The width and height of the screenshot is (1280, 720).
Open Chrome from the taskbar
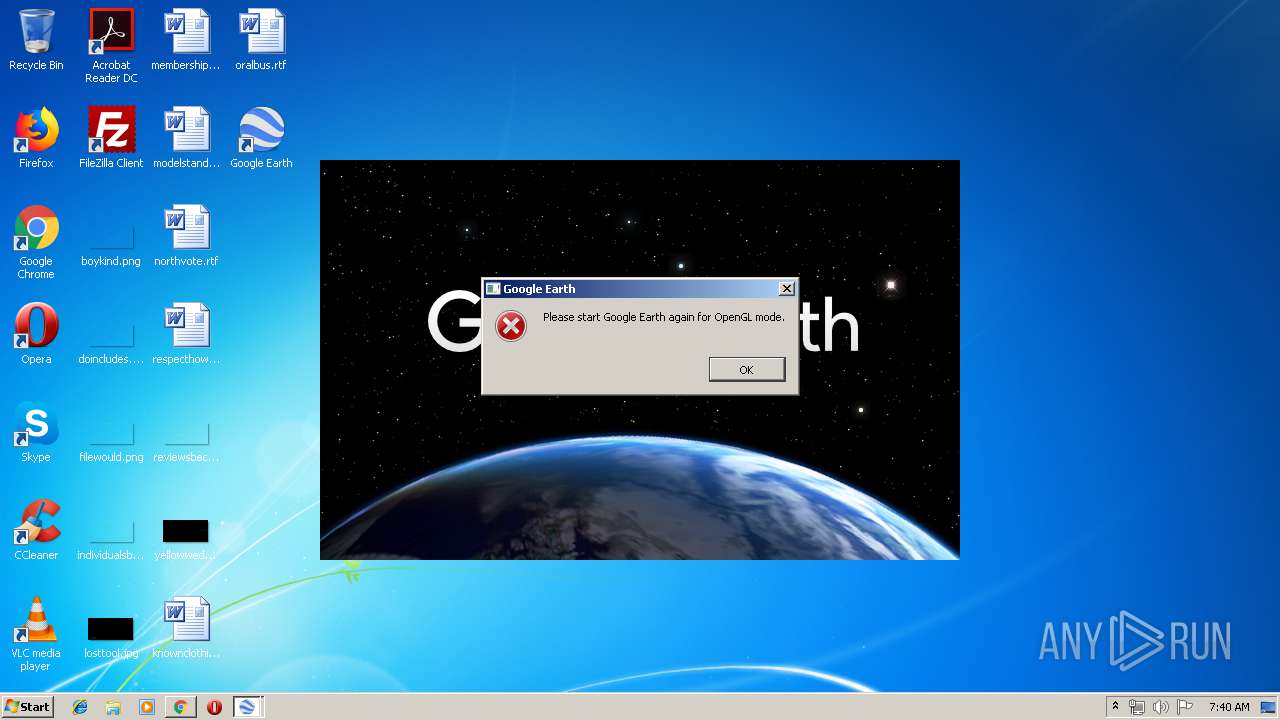(x=180, y=707)
